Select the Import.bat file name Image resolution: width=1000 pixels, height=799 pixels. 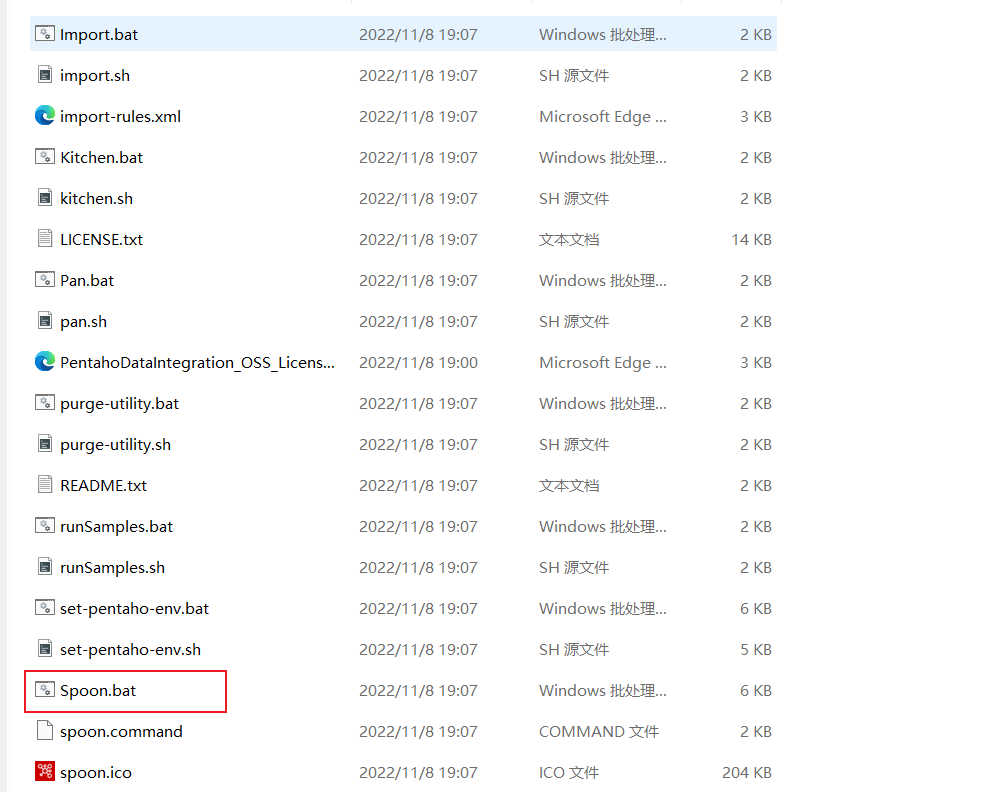[99, 34]
